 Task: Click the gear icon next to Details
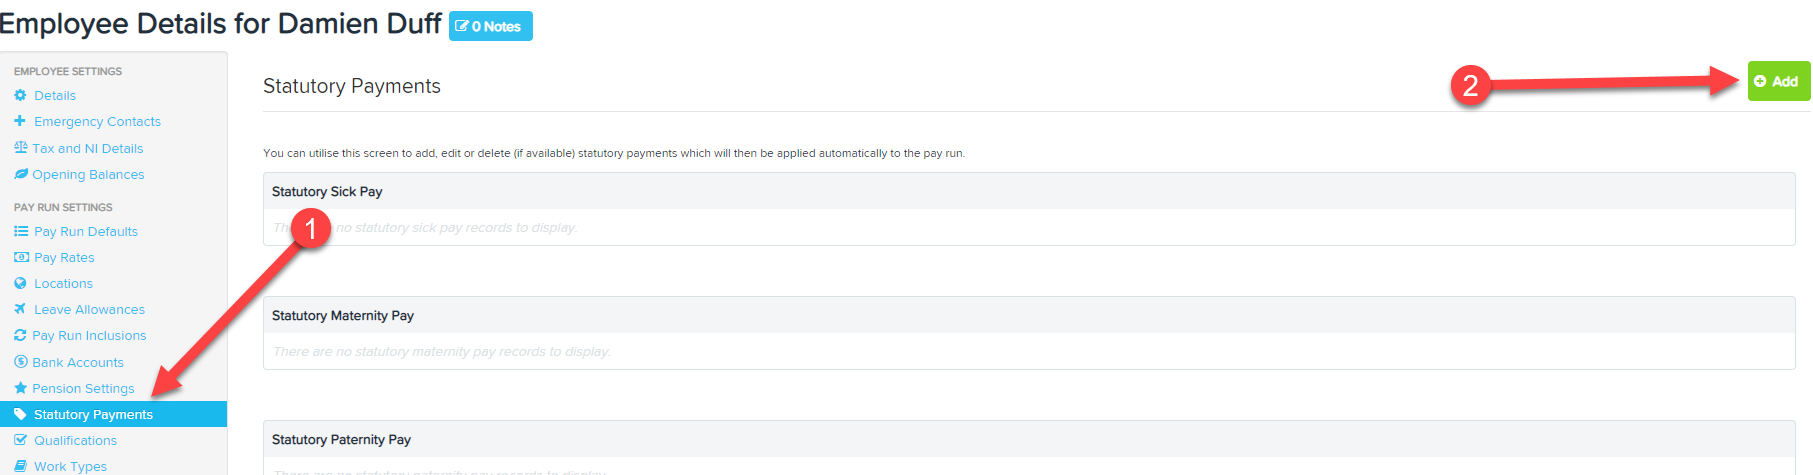(x=20, y=95)
